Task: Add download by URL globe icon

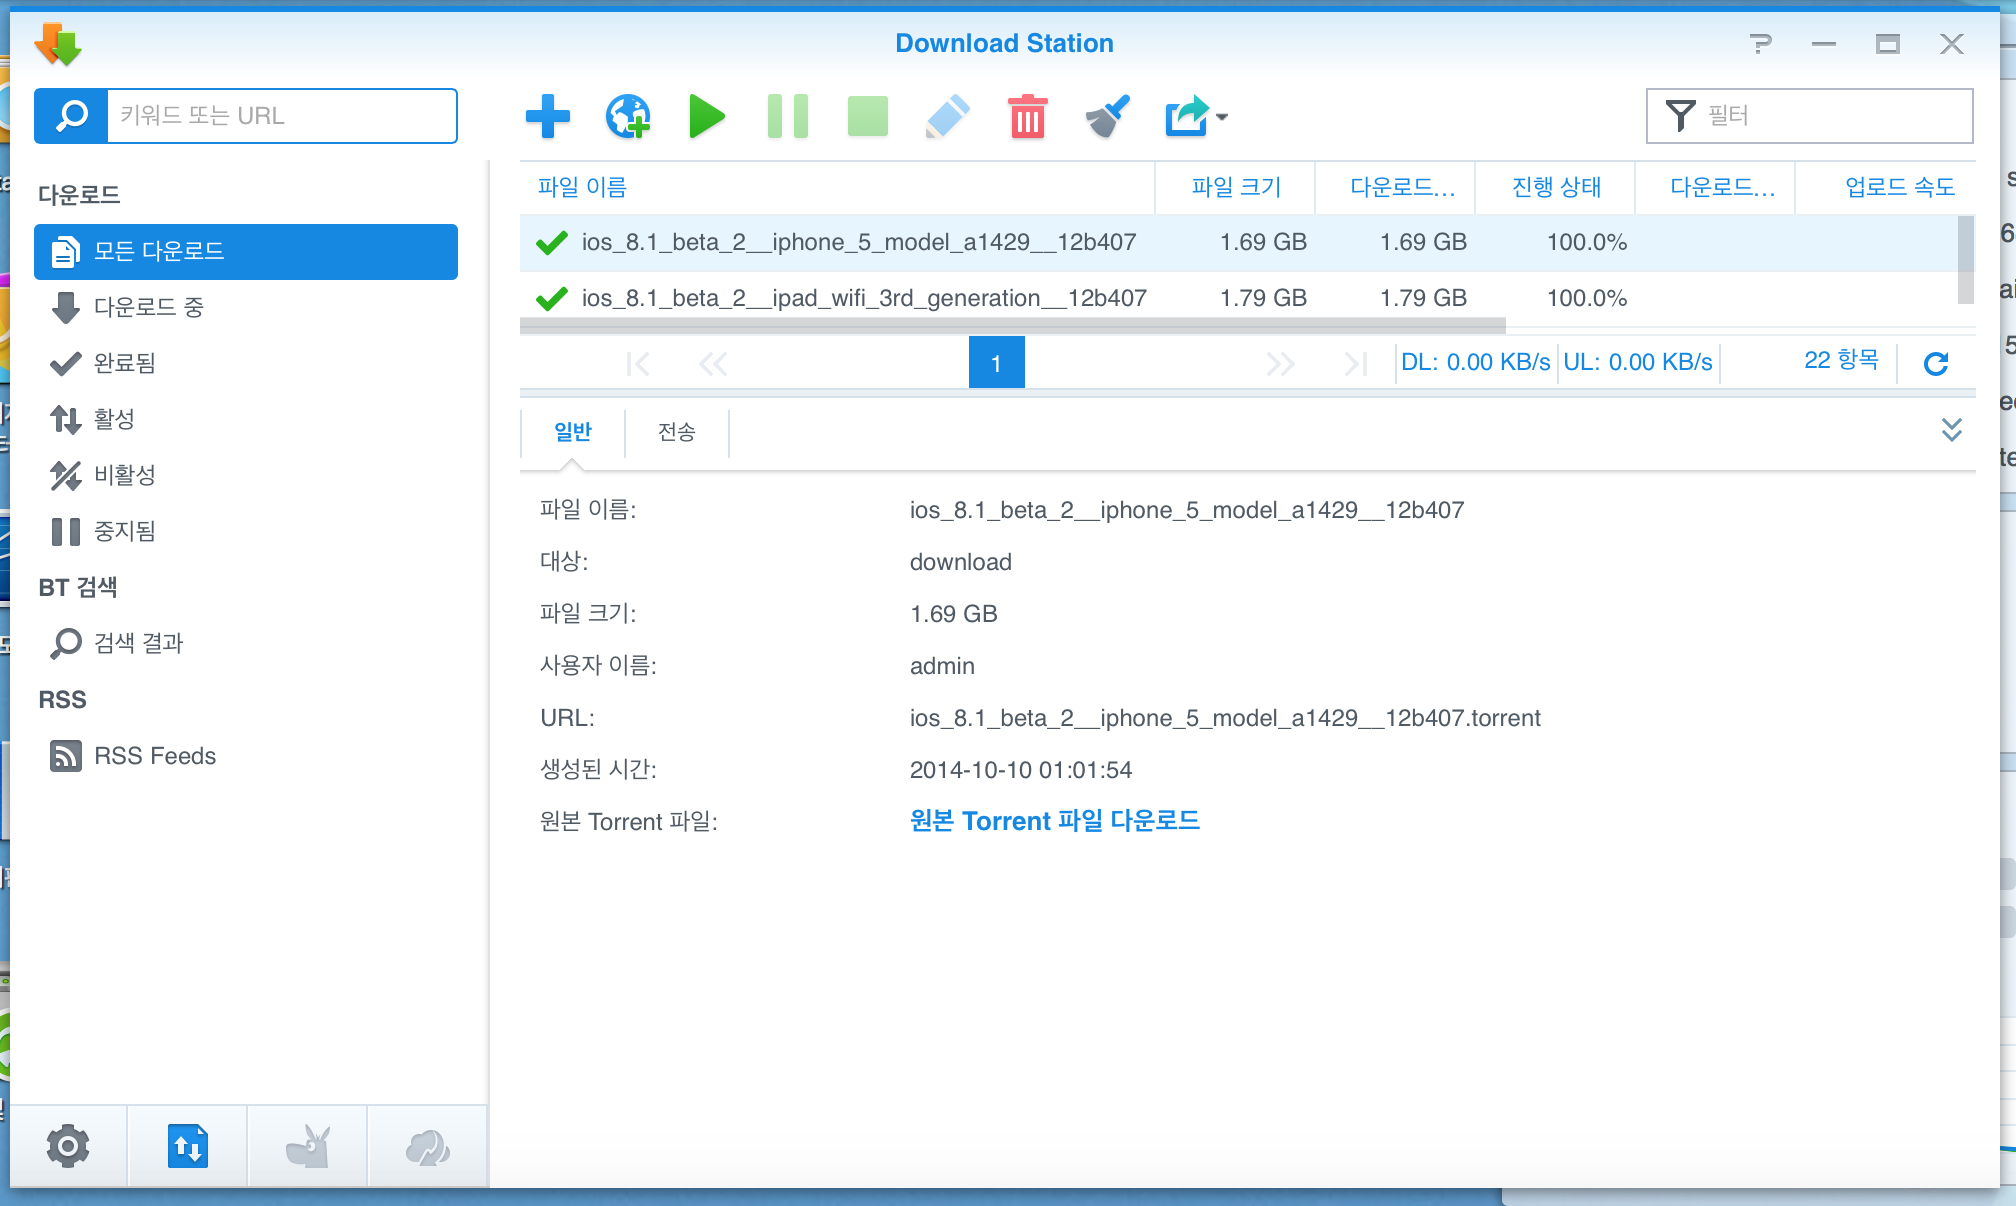Action: pyautogui.click(x=628, y=116)
